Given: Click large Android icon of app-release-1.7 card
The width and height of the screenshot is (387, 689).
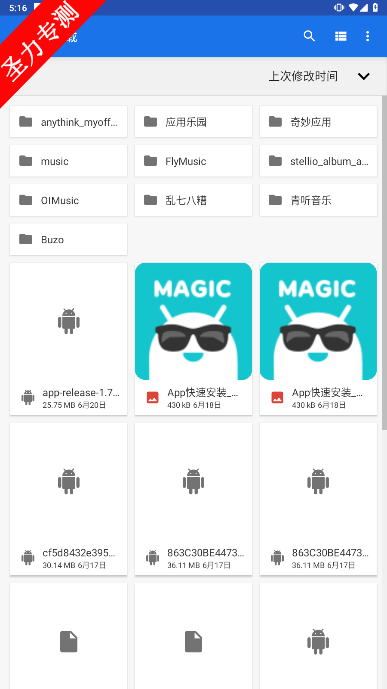Looking at the screenshot, I should 69,321.
